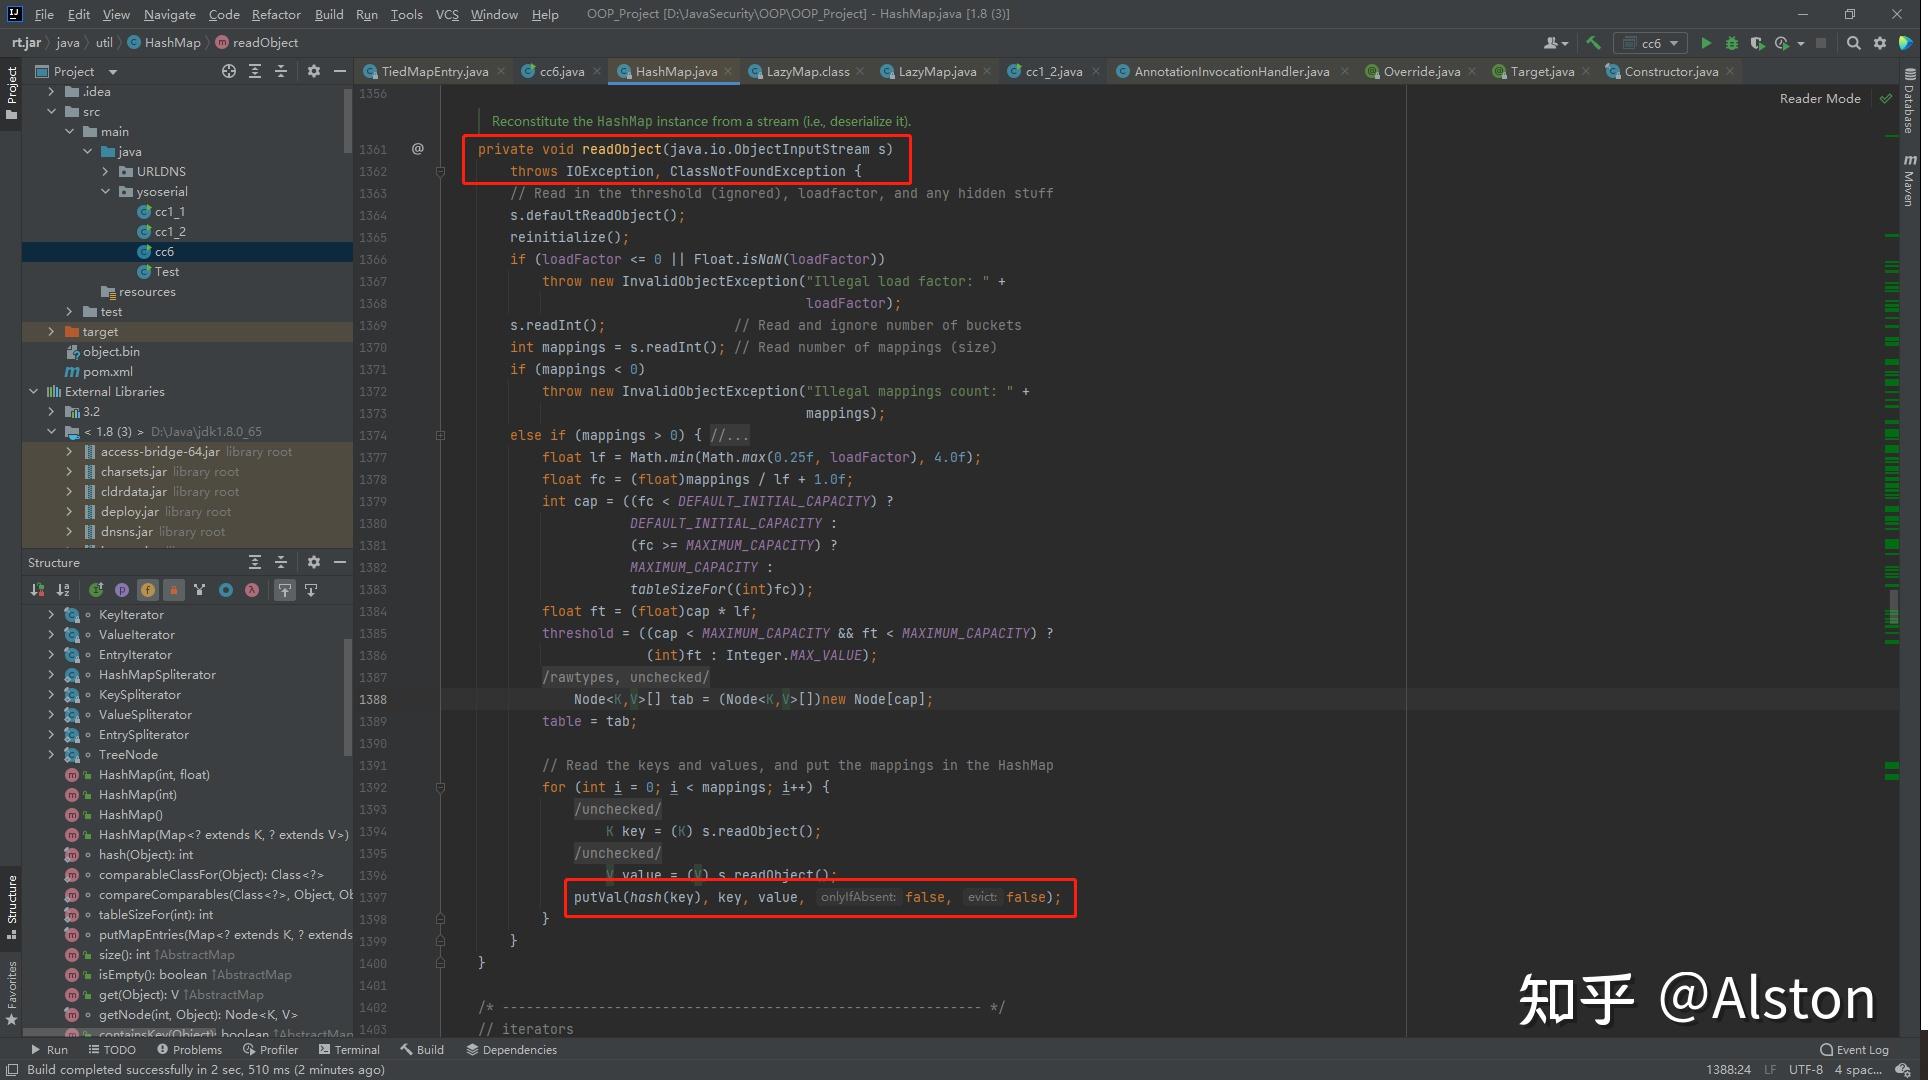Switch to the LazyMap.java tab
Viewport: 1928px width, 1080px height.
pos(936,71)
